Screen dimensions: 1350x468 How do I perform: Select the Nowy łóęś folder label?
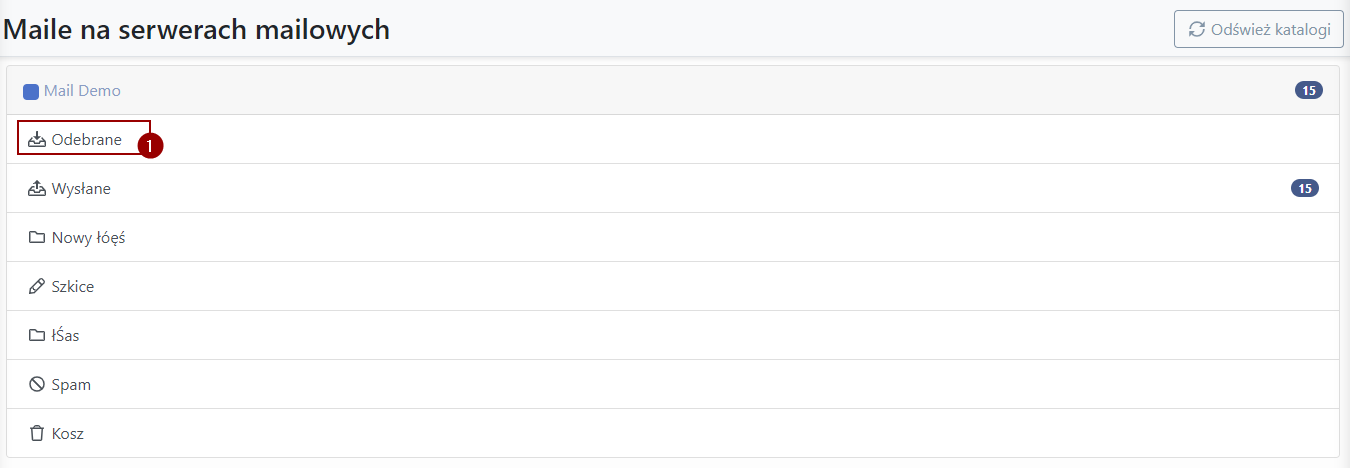click(x=88, y=238)
